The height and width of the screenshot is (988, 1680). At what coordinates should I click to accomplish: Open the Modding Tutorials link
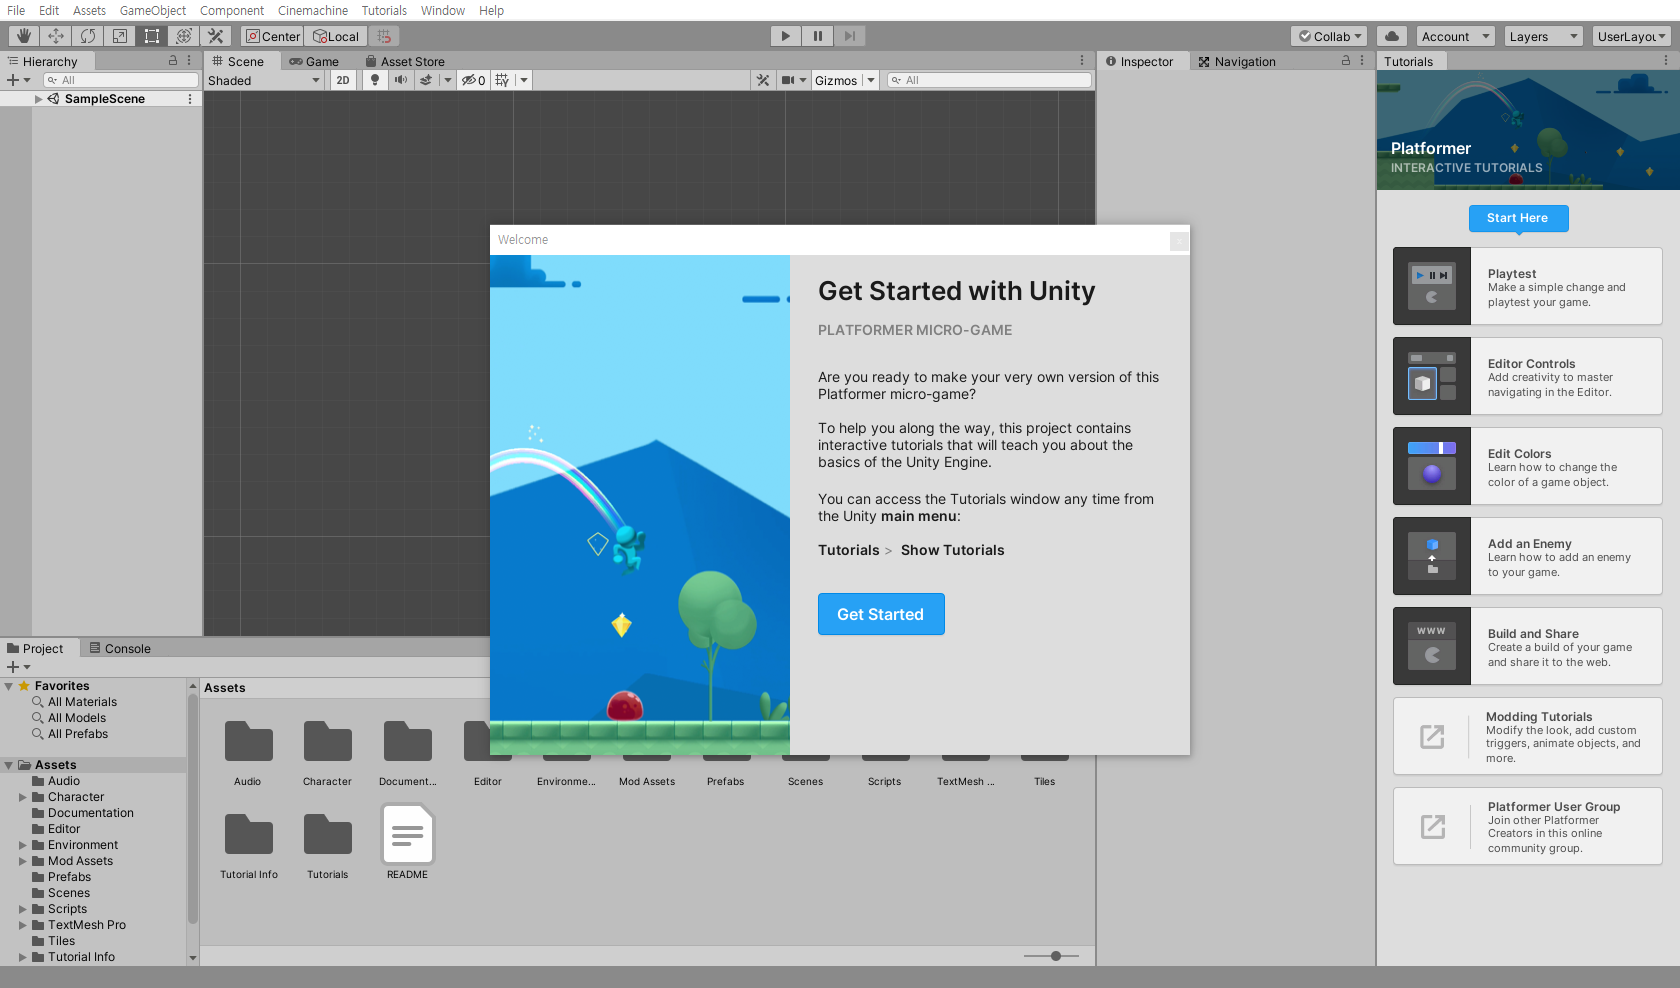pyautogui.click(x=1527, y=736)
